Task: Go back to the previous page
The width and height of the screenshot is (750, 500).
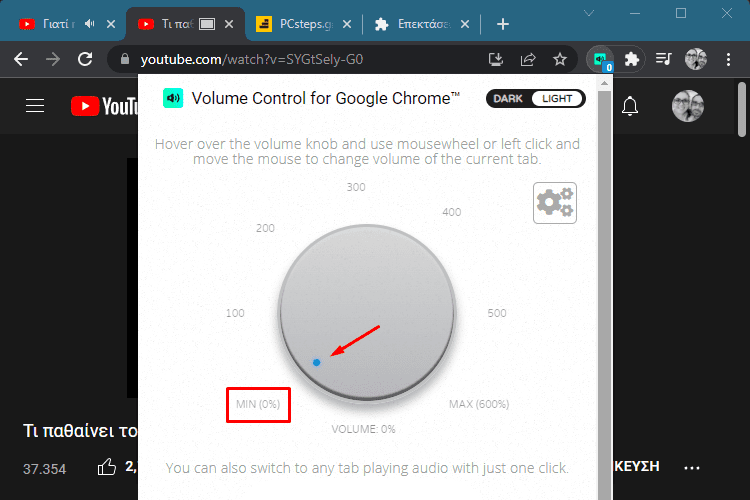Action: click(x=21, y=59)
